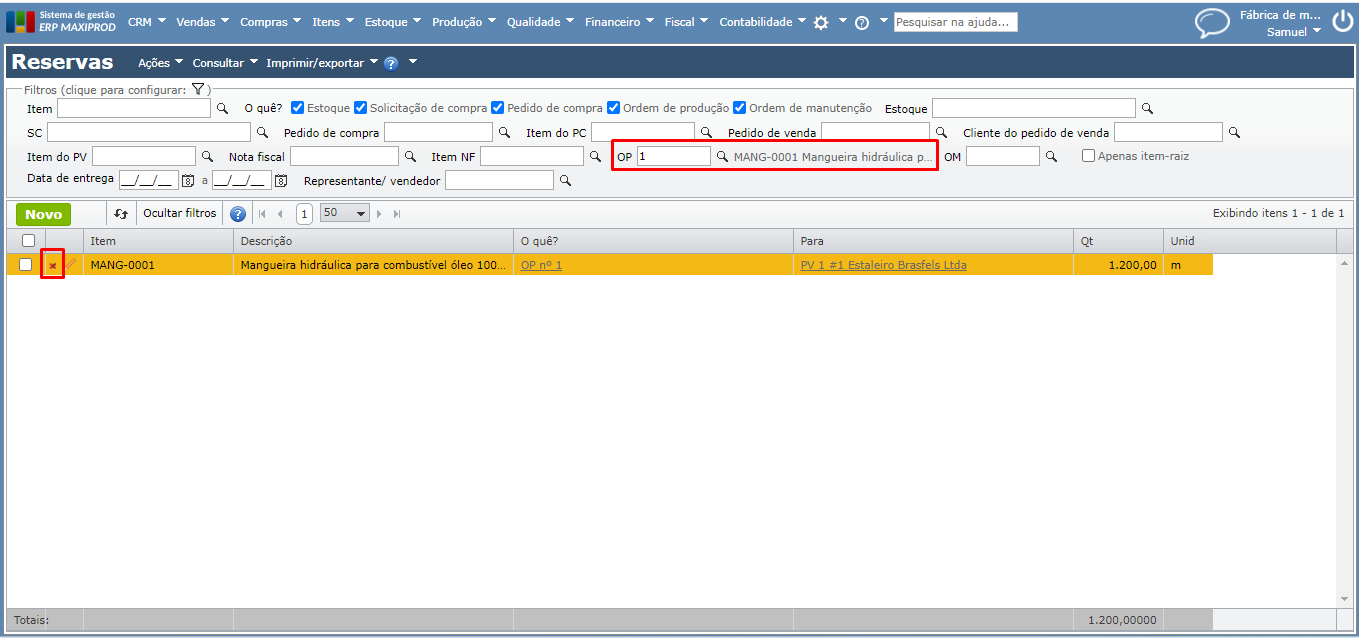Open the Fiscal menu
The image size is (1359, 638).
coord(687,22)
